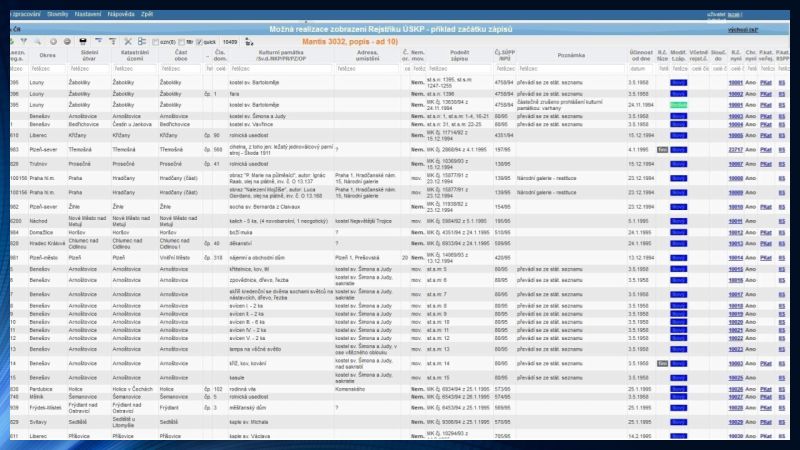Click PKat link in the fara row
800x450 pixels.
point(766,94)
